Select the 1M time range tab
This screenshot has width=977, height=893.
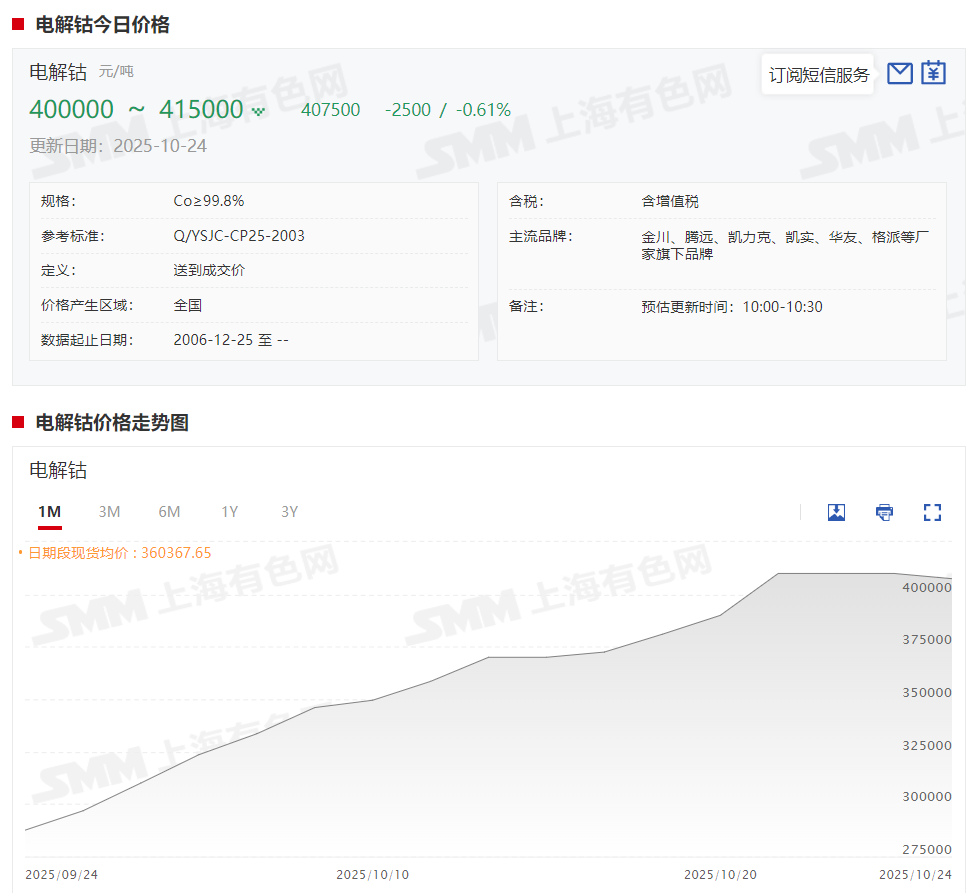(x=50, y=512)
